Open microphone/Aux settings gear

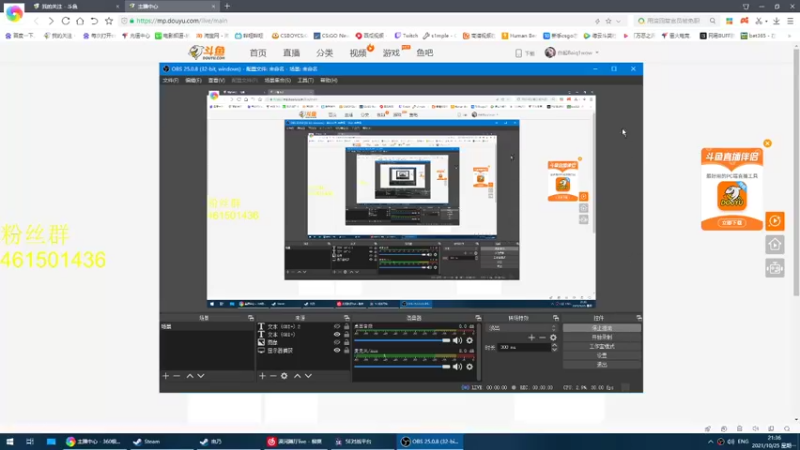pos(469,366)
